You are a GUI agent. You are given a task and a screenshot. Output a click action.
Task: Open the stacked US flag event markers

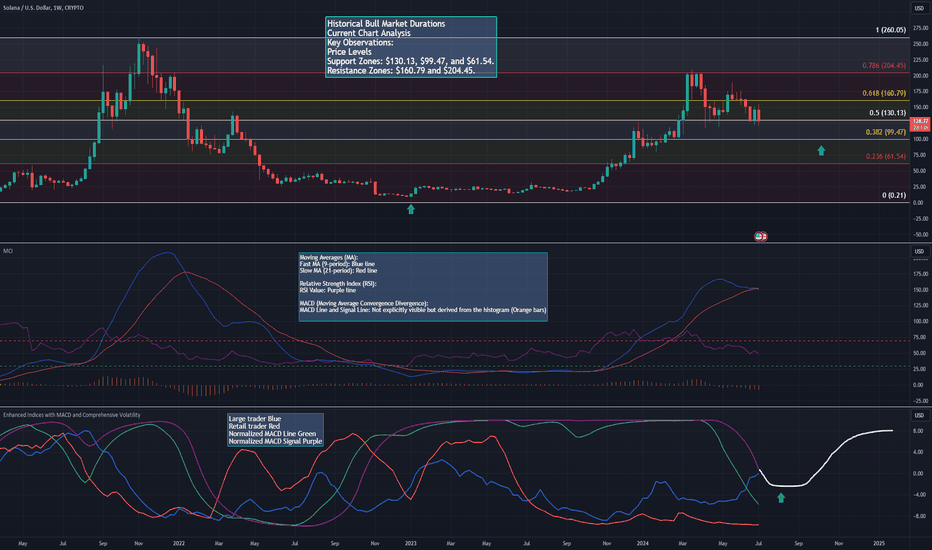click(x=761, y=236)
